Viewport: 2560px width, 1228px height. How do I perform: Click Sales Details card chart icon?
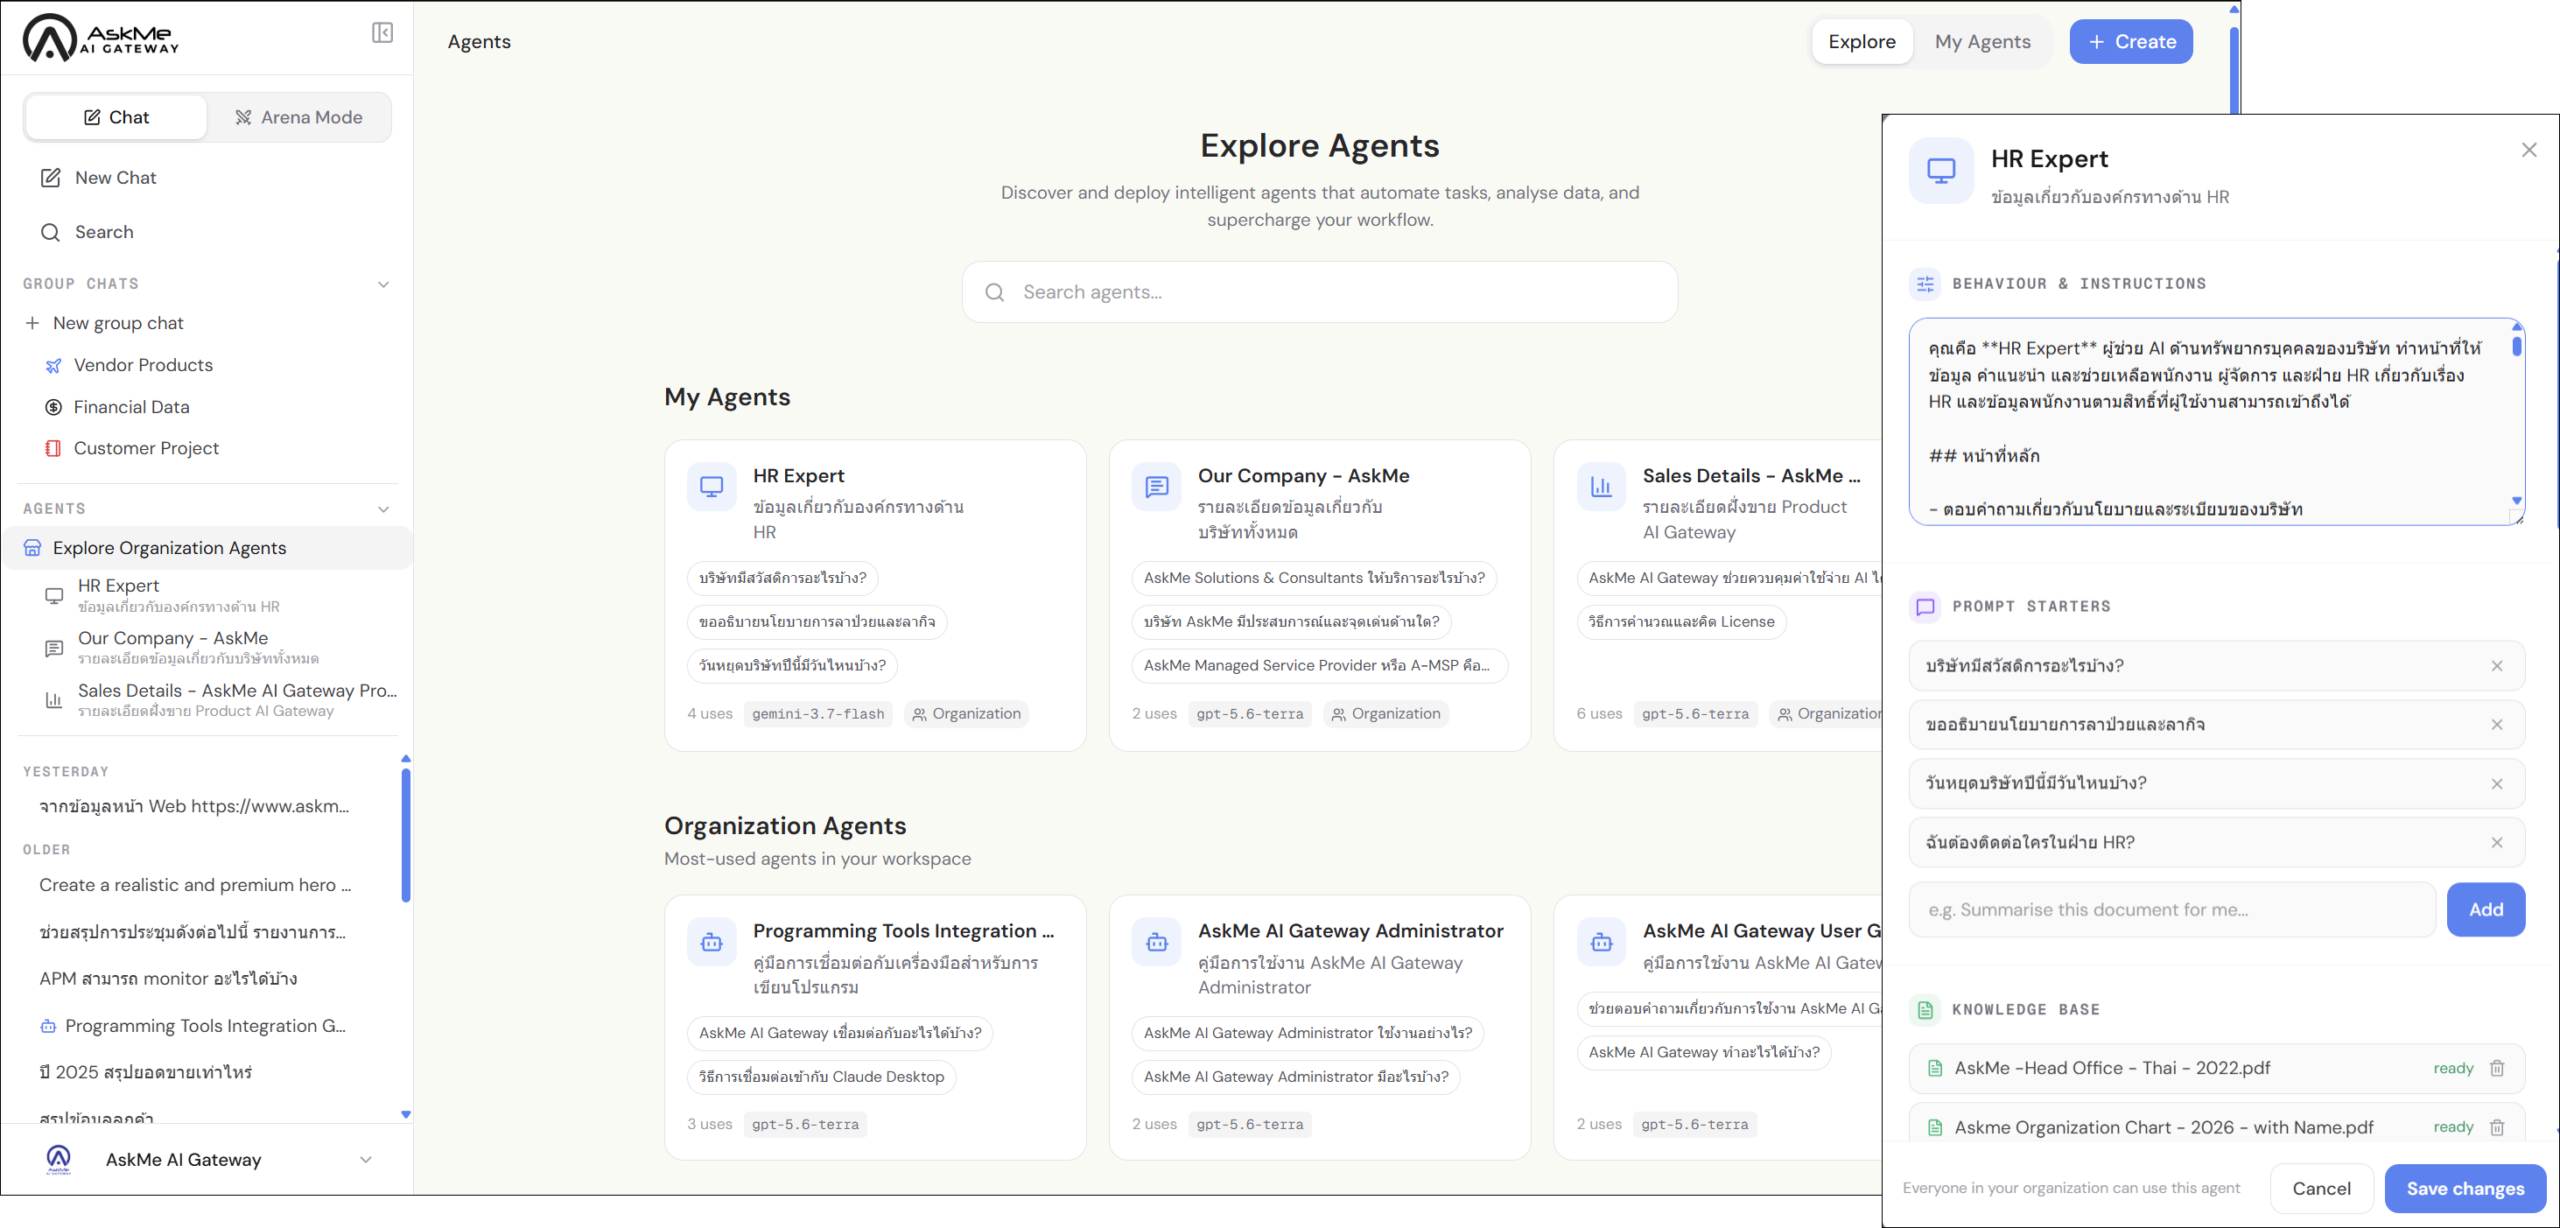pos(1601,487)
